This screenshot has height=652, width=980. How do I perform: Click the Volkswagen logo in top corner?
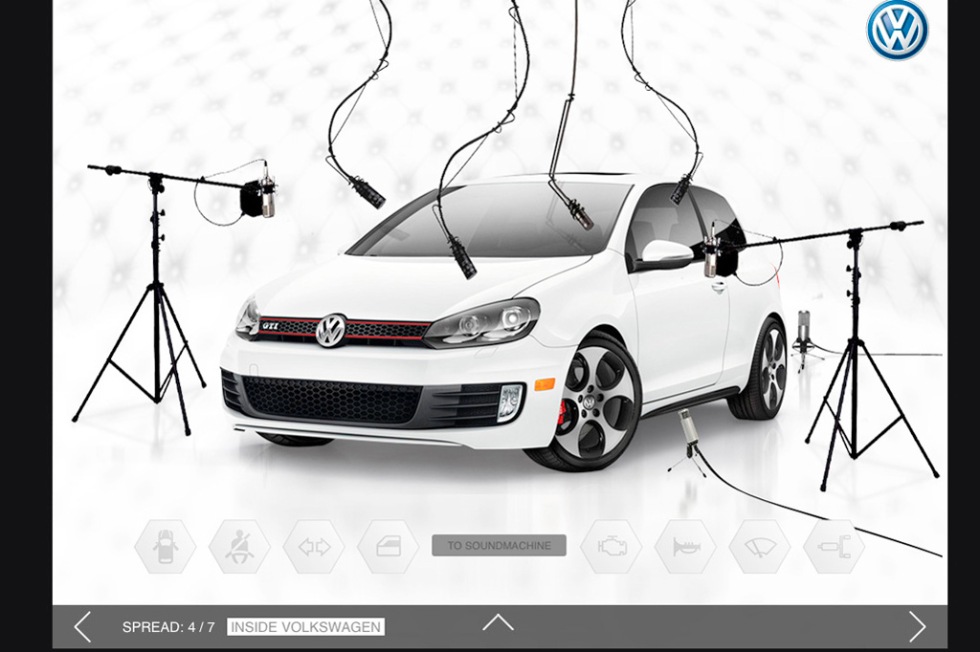click(x=897, y=30)
